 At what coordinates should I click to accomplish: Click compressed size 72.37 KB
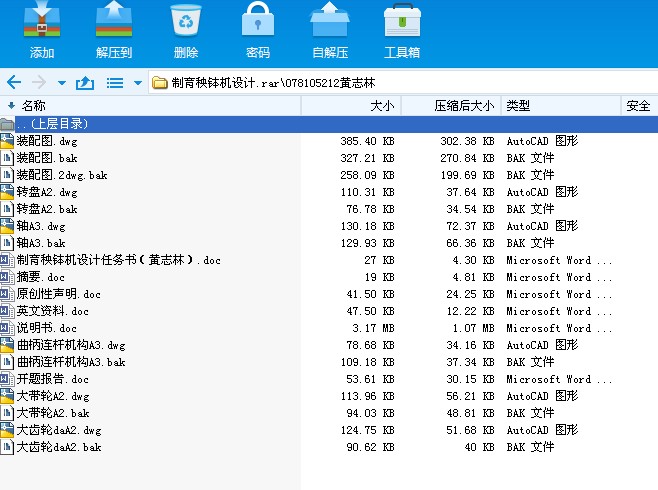coord(470,226)
